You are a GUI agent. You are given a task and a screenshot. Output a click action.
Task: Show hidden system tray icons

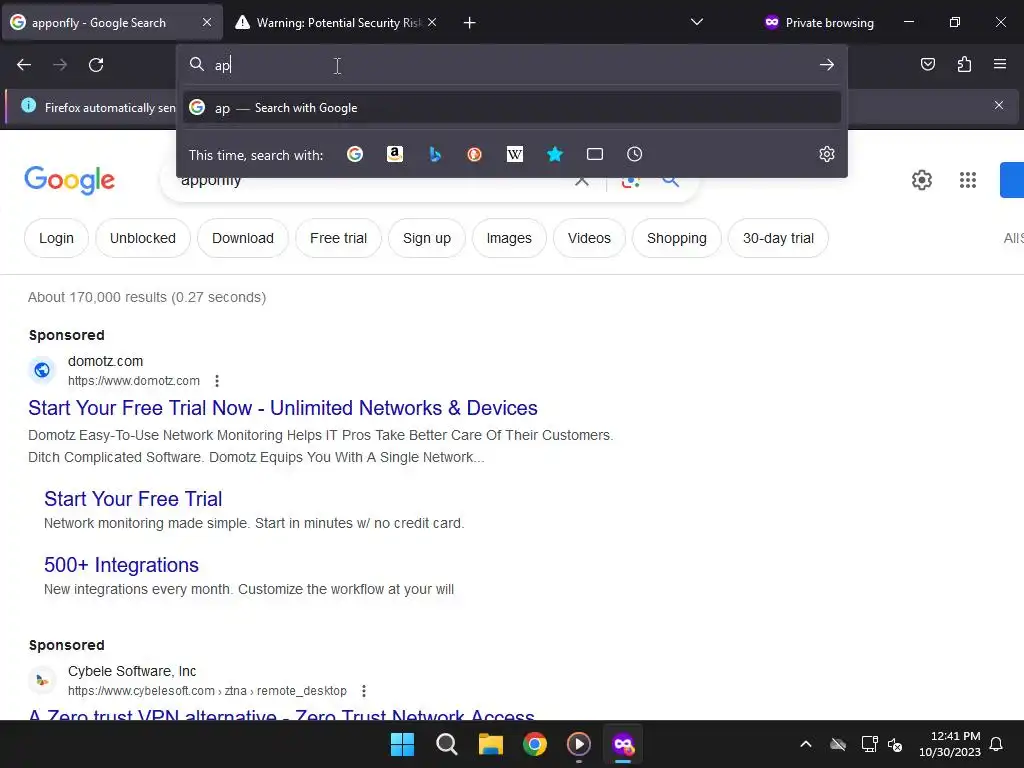(806, 744)
